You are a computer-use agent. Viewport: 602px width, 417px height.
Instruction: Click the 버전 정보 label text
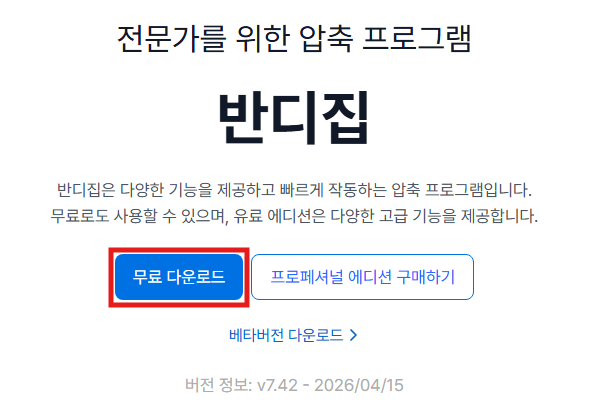pos(218,385)
